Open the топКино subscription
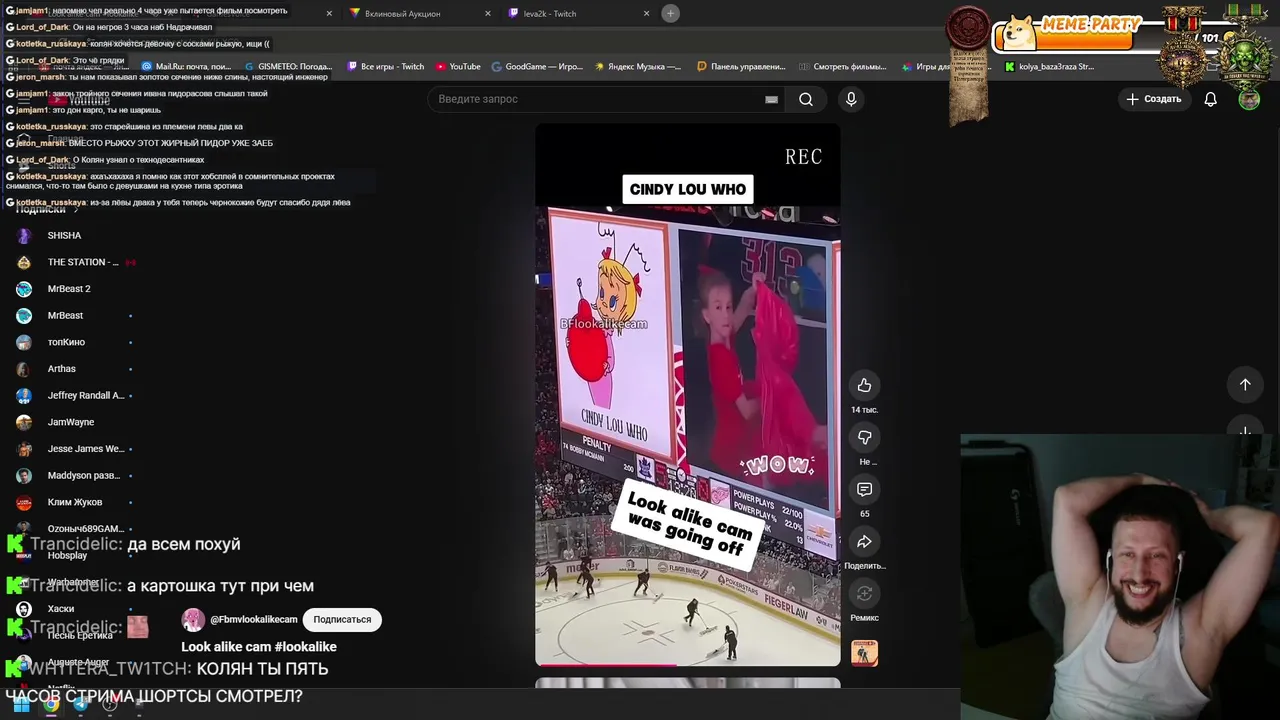 click(66, 342)
